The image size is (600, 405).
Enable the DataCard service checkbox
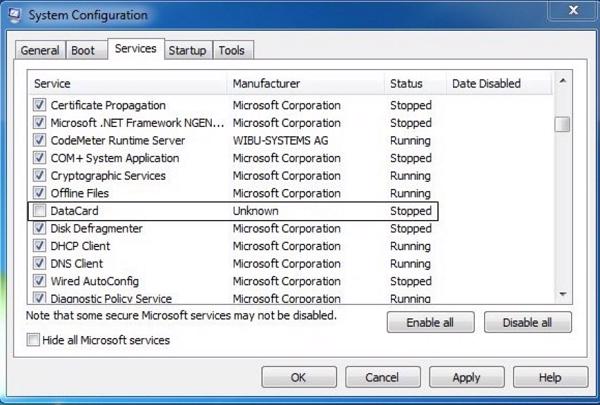click(40, 211)
